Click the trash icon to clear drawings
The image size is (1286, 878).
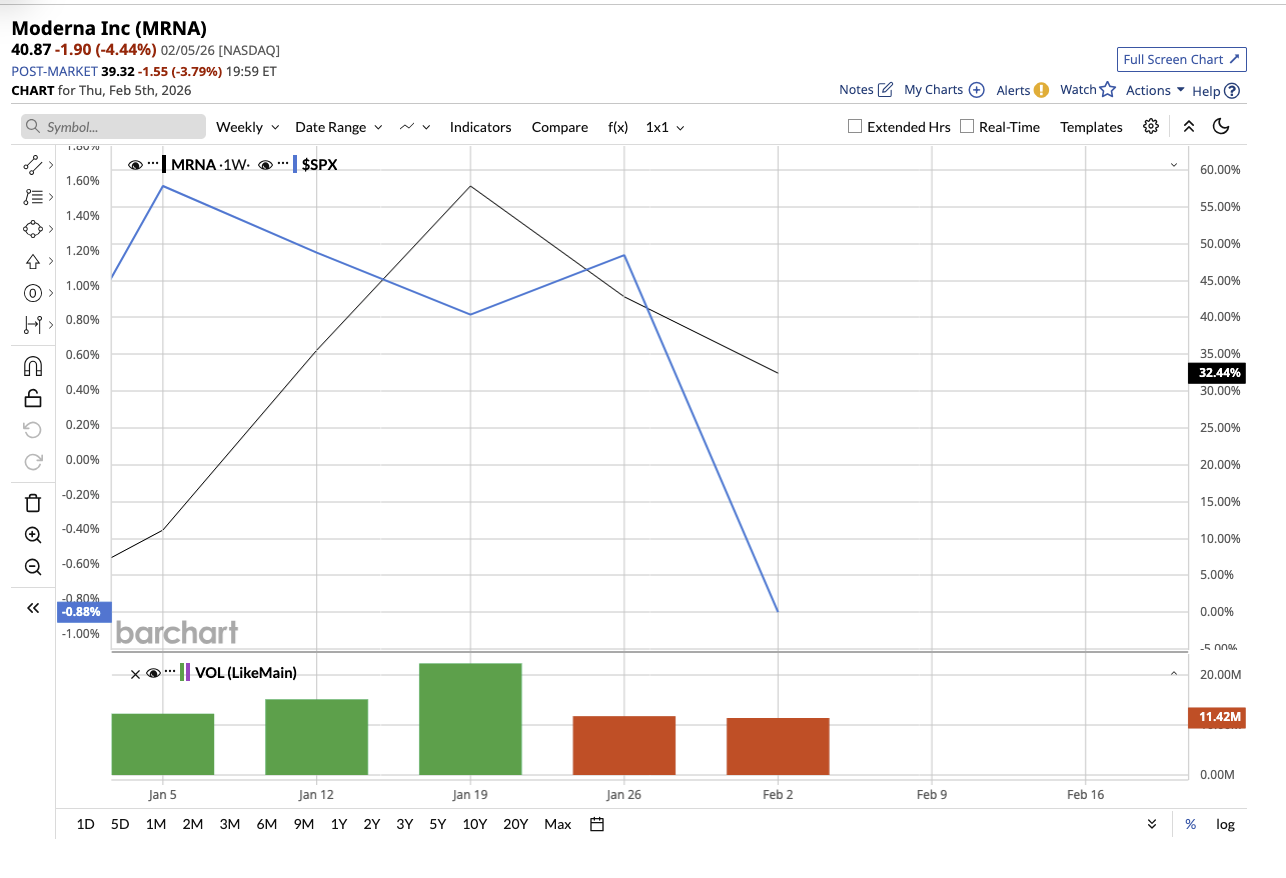[32, 501]
